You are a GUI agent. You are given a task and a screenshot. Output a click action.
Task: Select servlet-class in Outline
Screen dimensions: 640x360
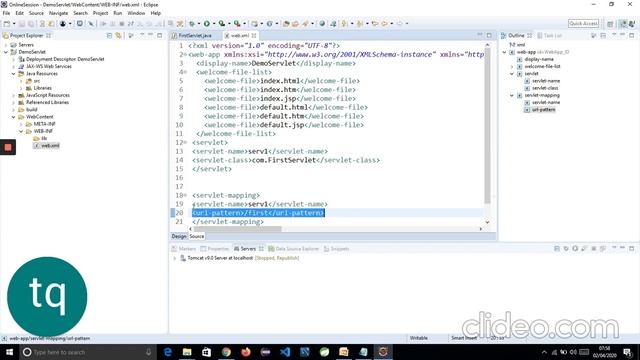click(x=545, y=88)
